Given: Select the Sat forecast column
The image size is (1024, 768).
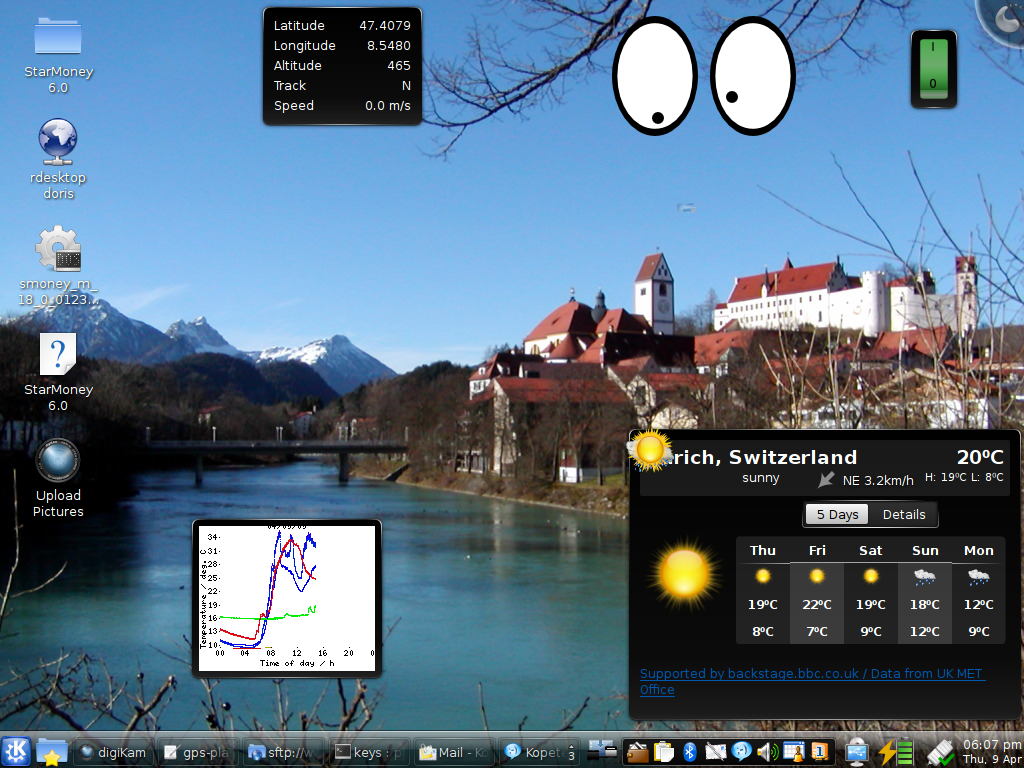Looking at the screenshot, I should tap(871, 590).
